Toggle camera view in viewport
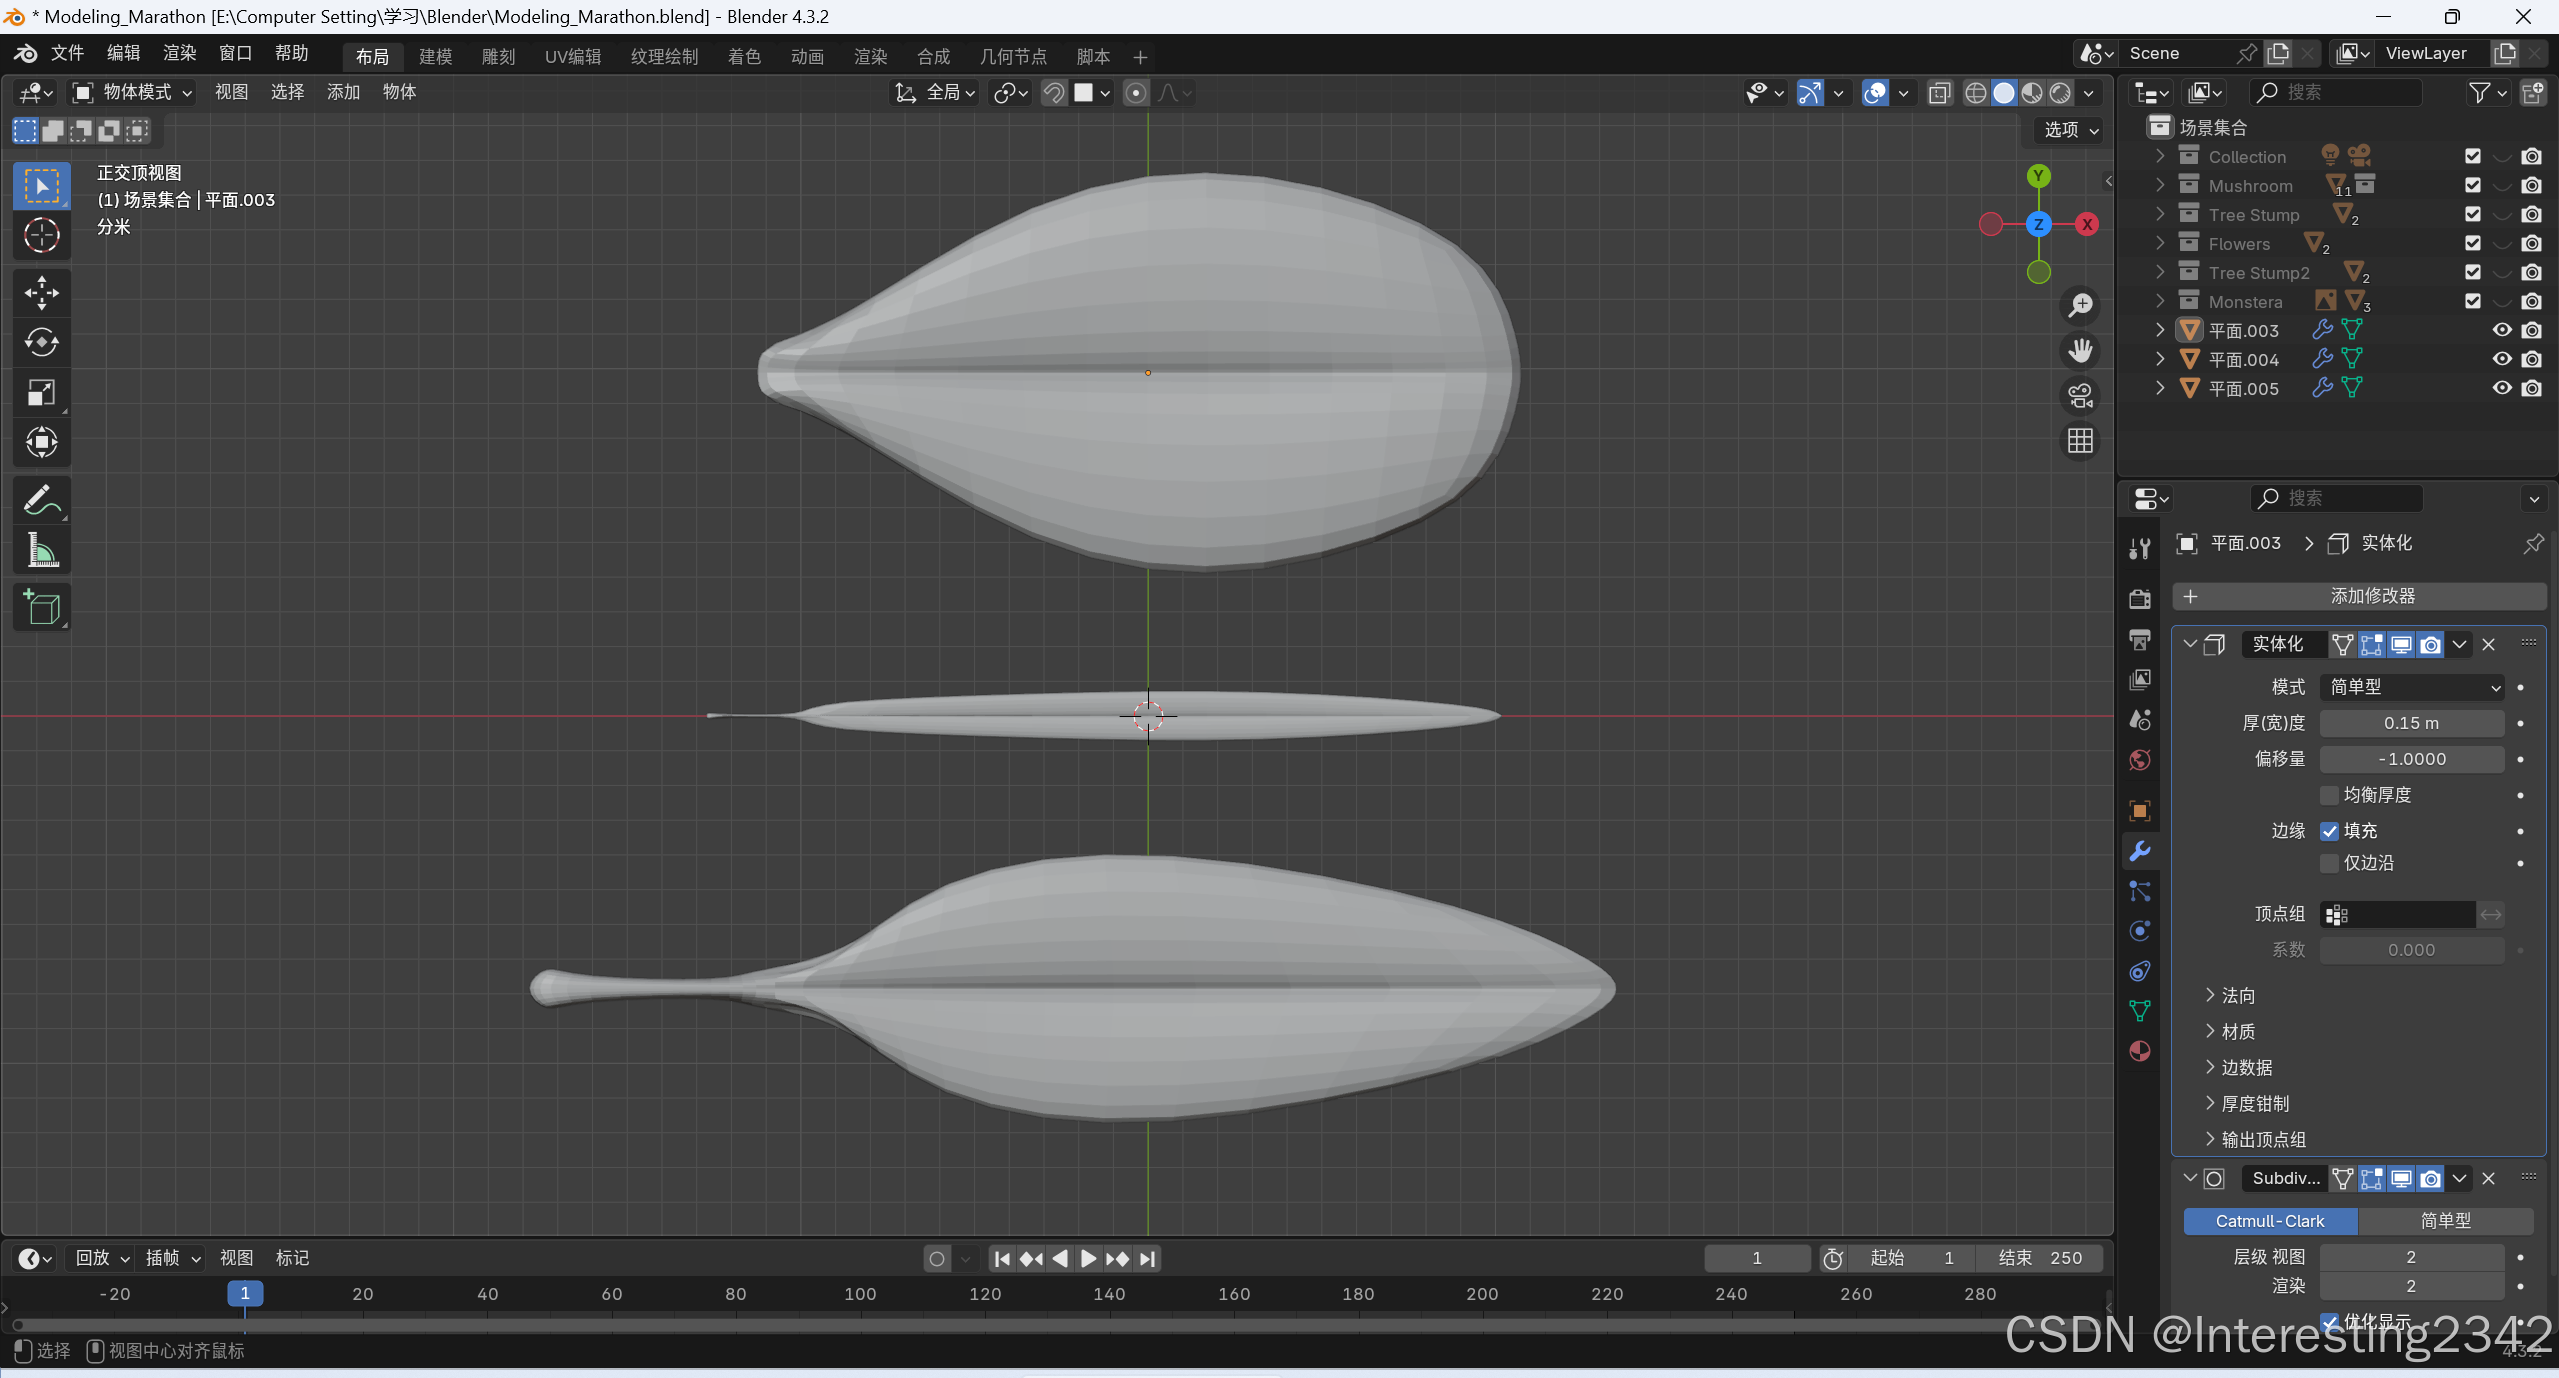Image resolution: width=2559 pixels, height=1378 pixels. 2080,396
